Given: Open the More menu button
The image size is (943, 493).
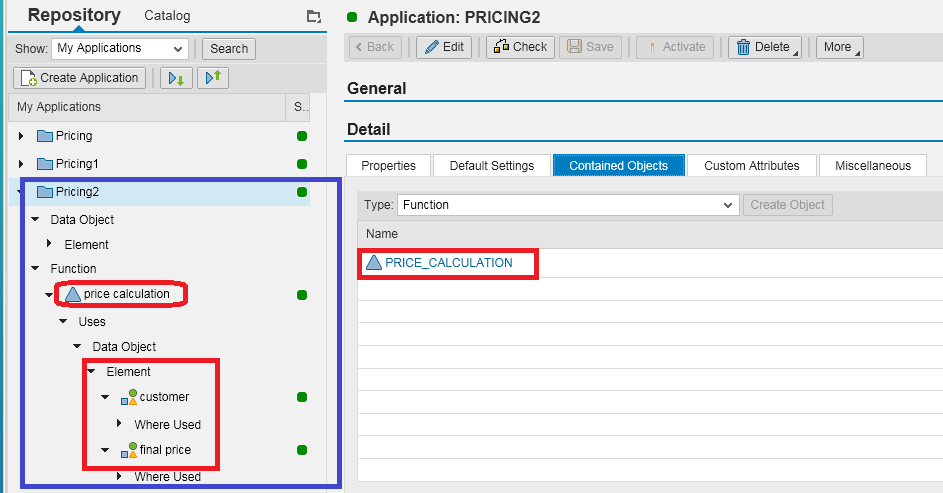Looking at the screenshot, I should [840, 47].
